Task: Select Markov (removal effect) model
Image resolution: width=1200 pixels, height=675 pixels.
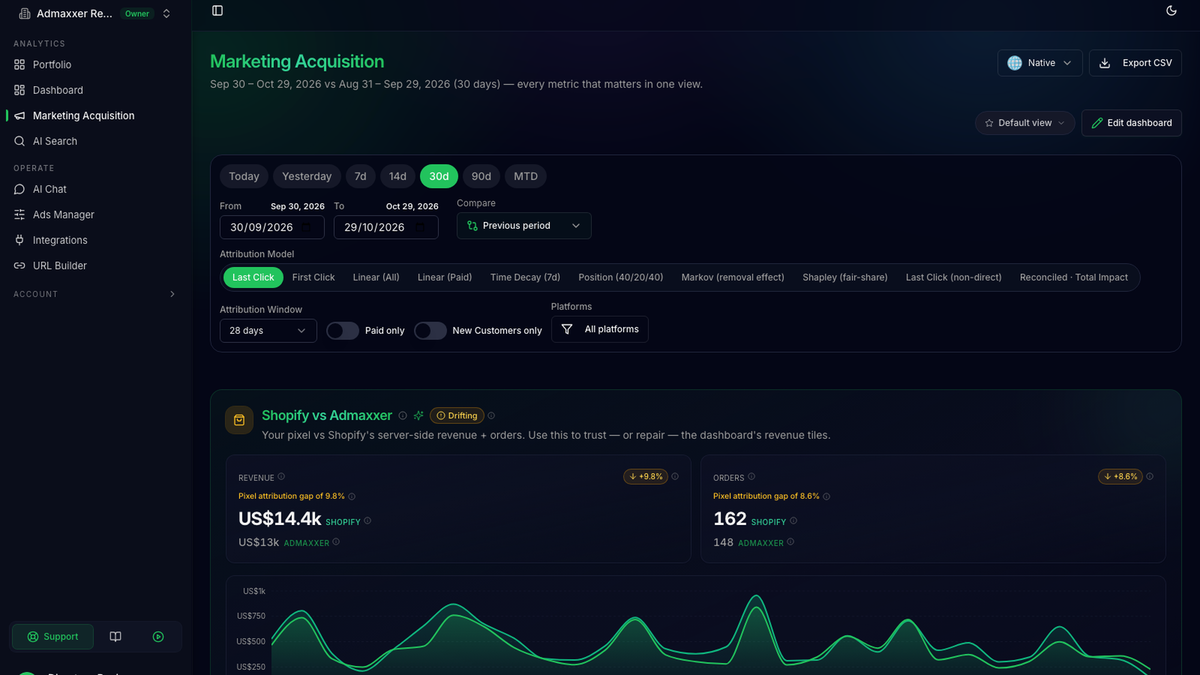Action: coord(733,277)
